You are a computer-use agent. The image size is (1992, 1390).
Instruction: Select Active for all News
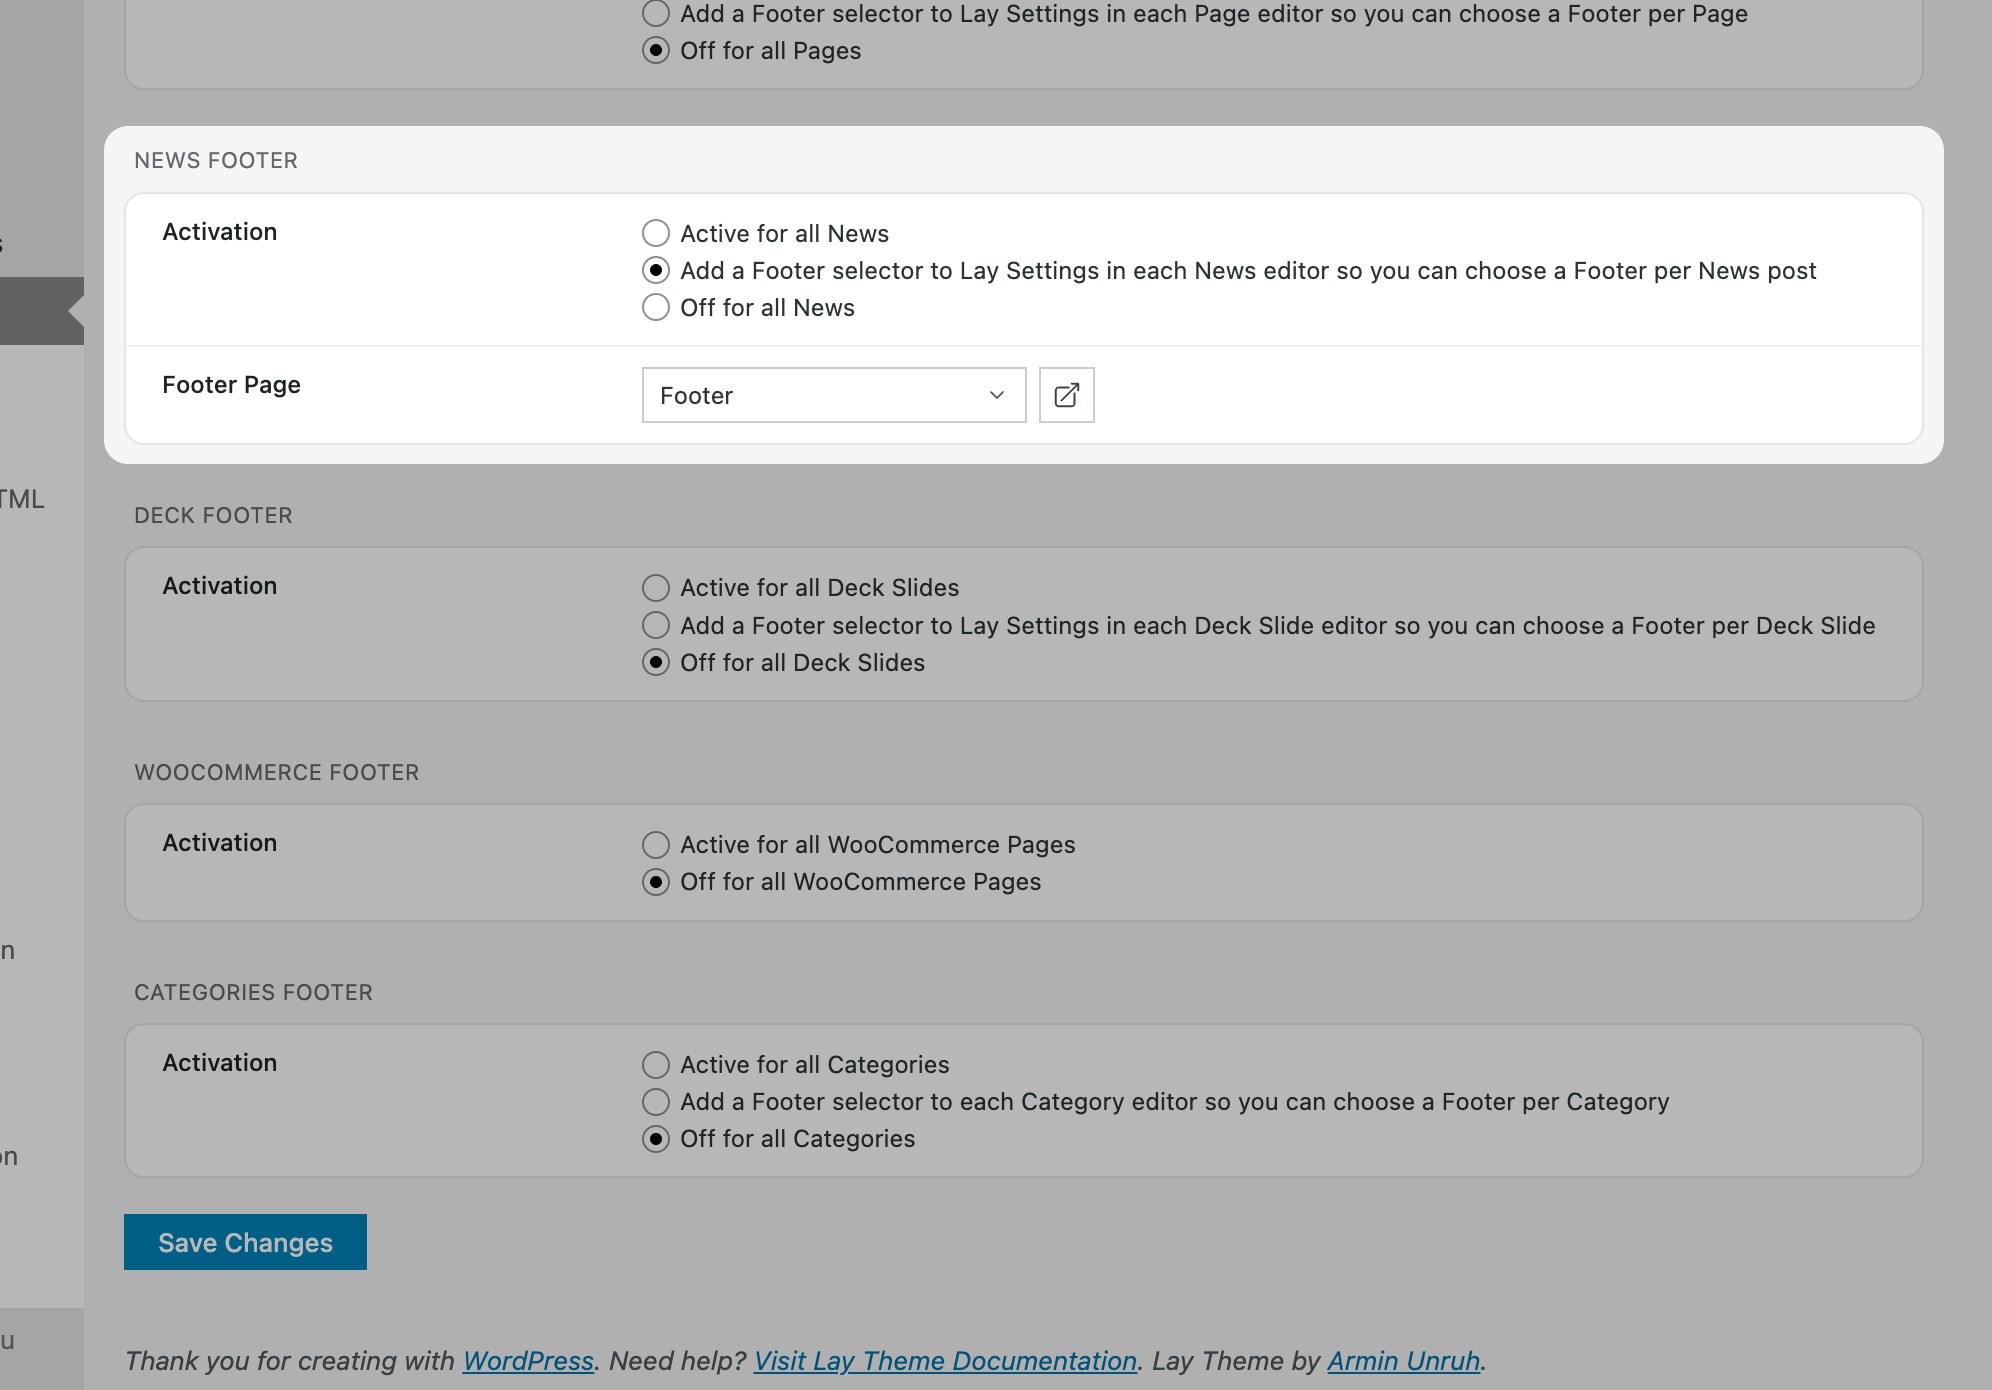pos(656,233)
